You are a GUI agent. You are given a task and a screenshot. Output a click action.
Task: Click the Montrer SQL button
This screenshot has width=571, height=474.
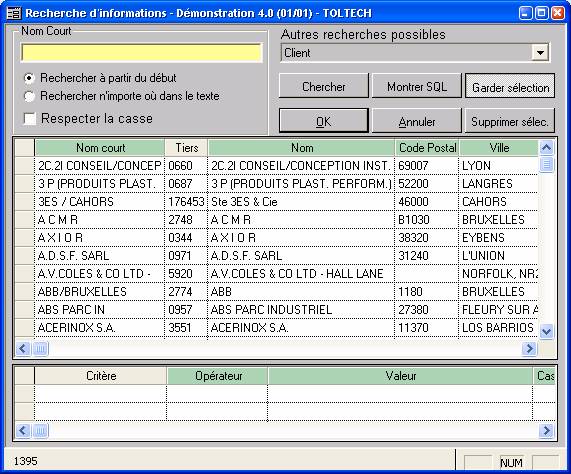click(x=417, y=86)
